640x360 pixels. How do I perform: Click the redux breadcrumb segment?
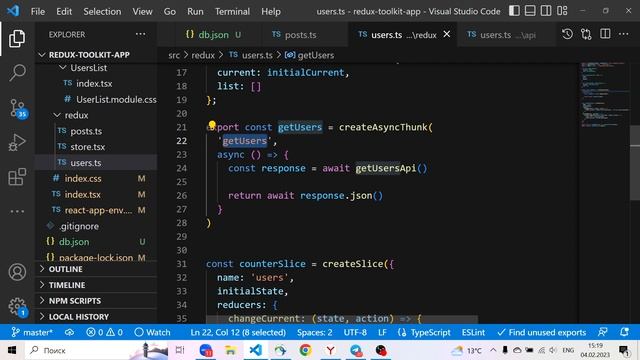[x=203, y=55]
